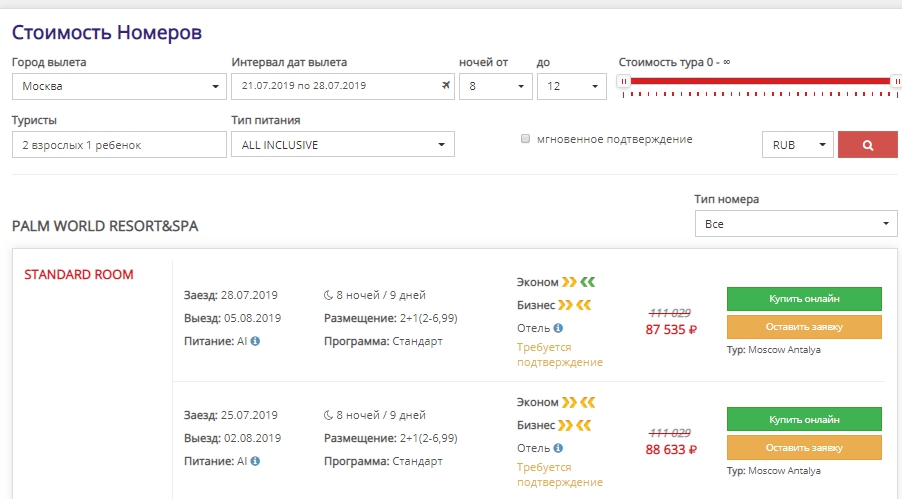Click Тур: Moscow Antalya under the 87 535 ₽ offer
902x499 pixels.
click(x=774, y=350)
